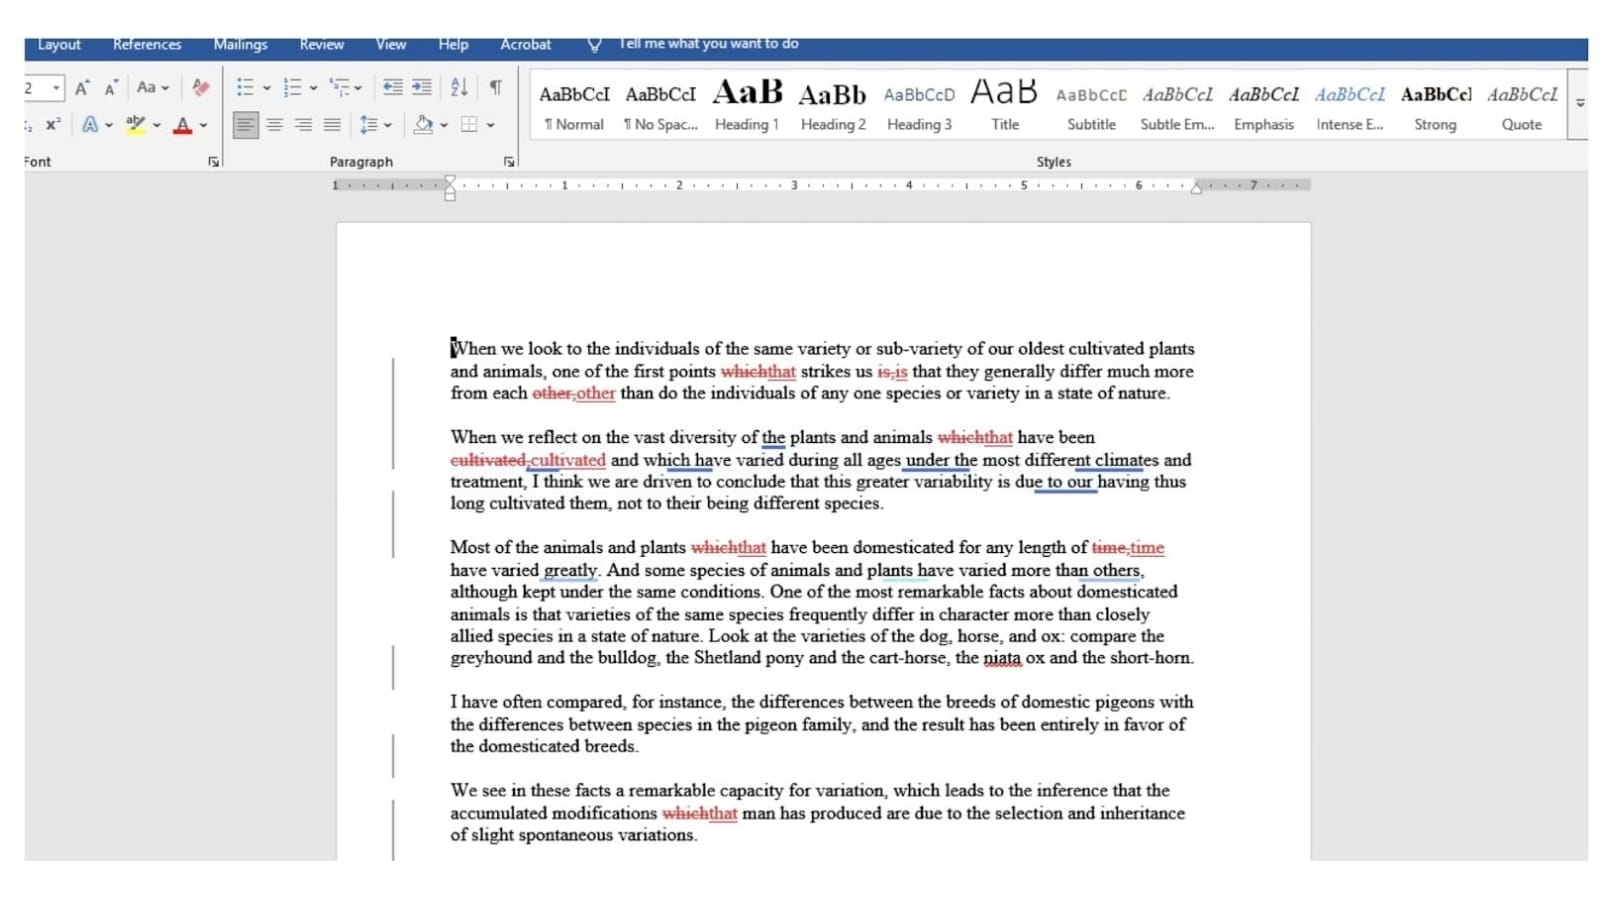Toggle align left paragraph alignment
This screenshot has height=908, width=1607.
coord(245,125)
